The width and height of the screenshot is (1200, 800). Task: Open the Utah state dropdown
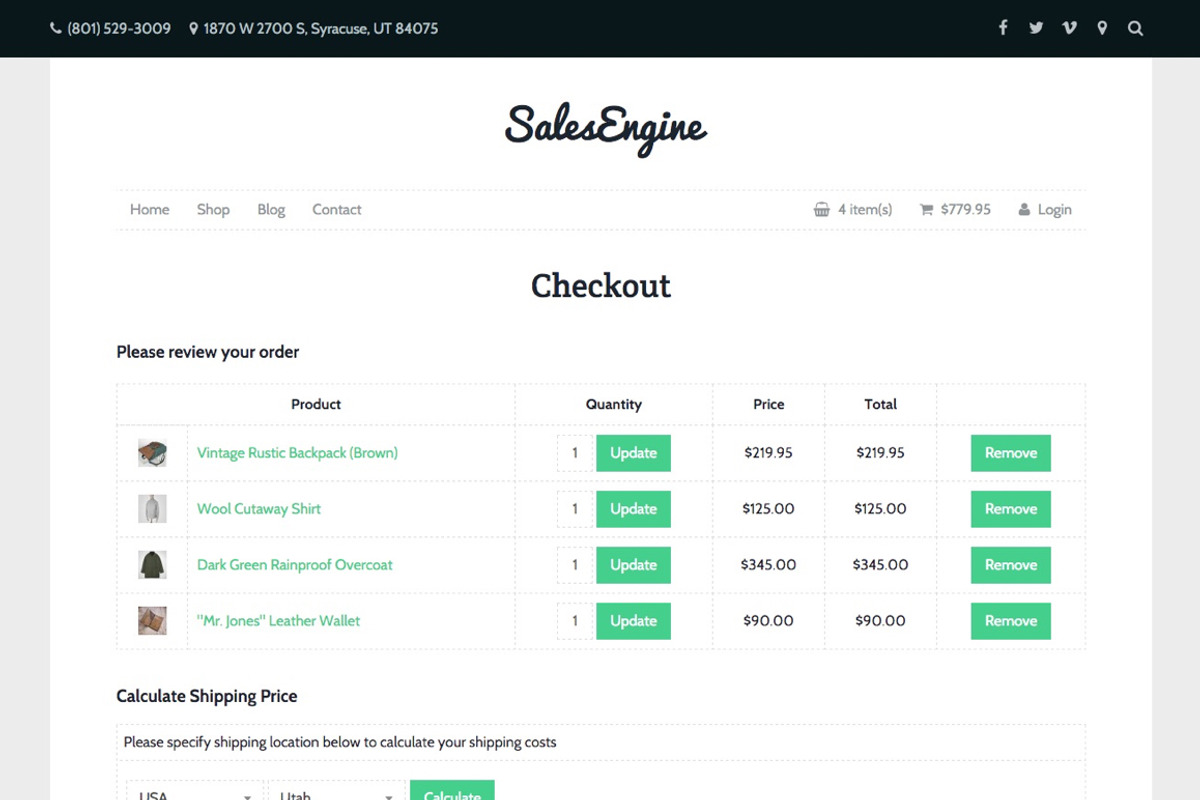[337, 792]
